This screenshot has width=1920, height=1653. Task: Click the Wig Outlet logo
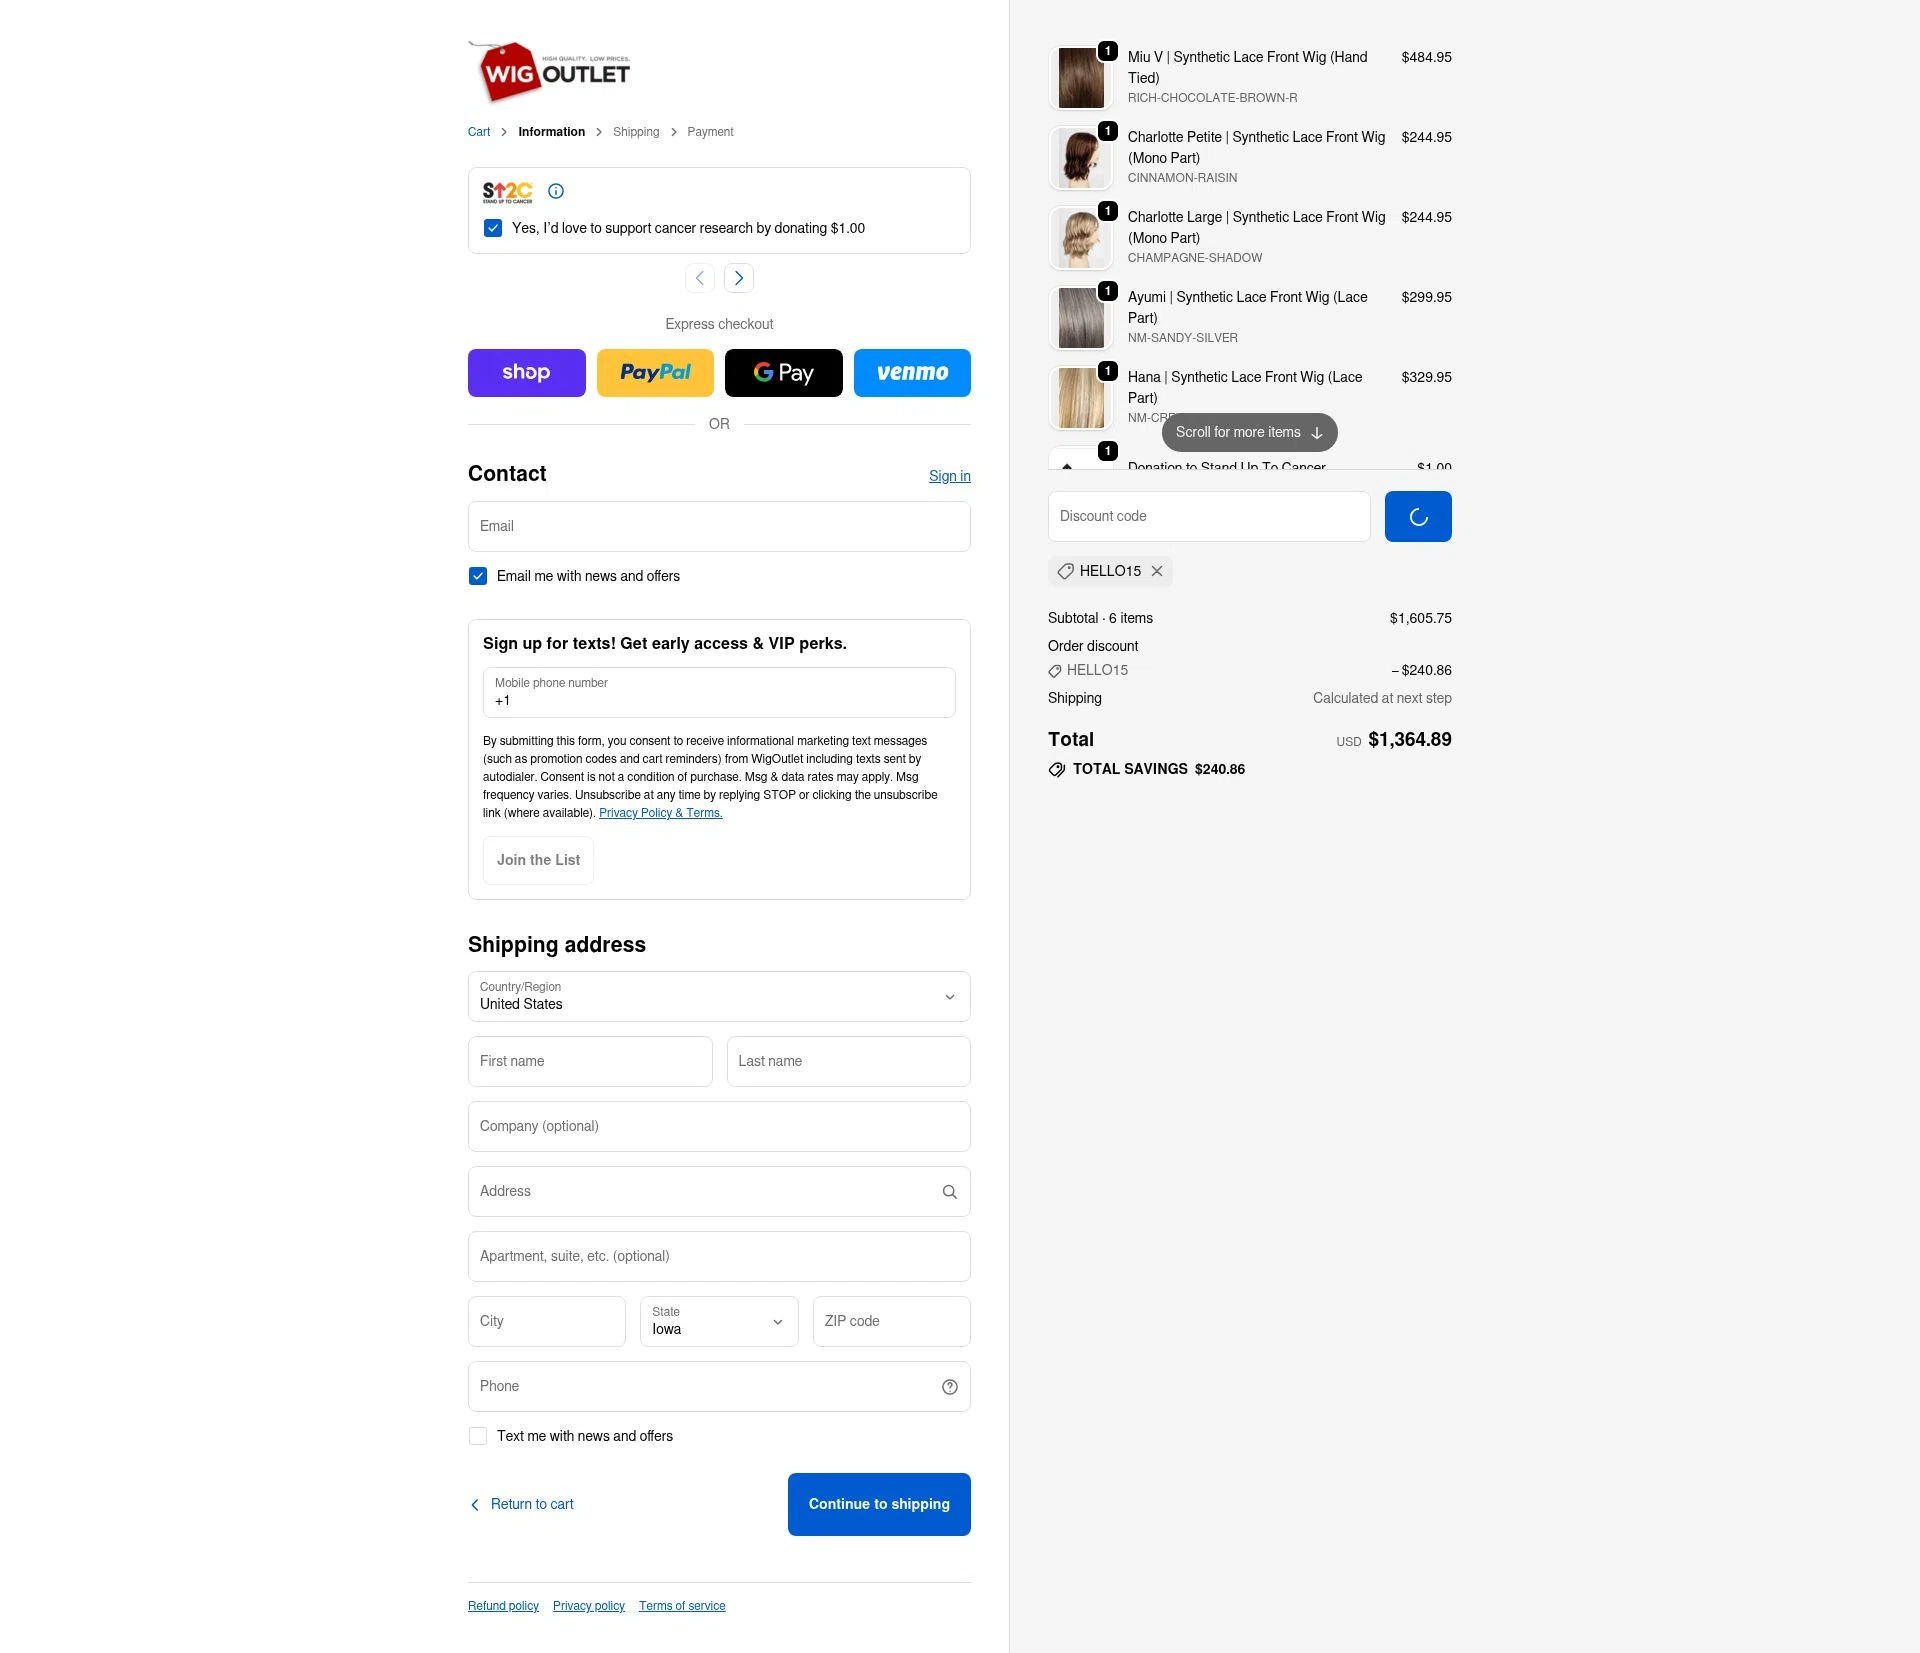(x=549, y=72)
